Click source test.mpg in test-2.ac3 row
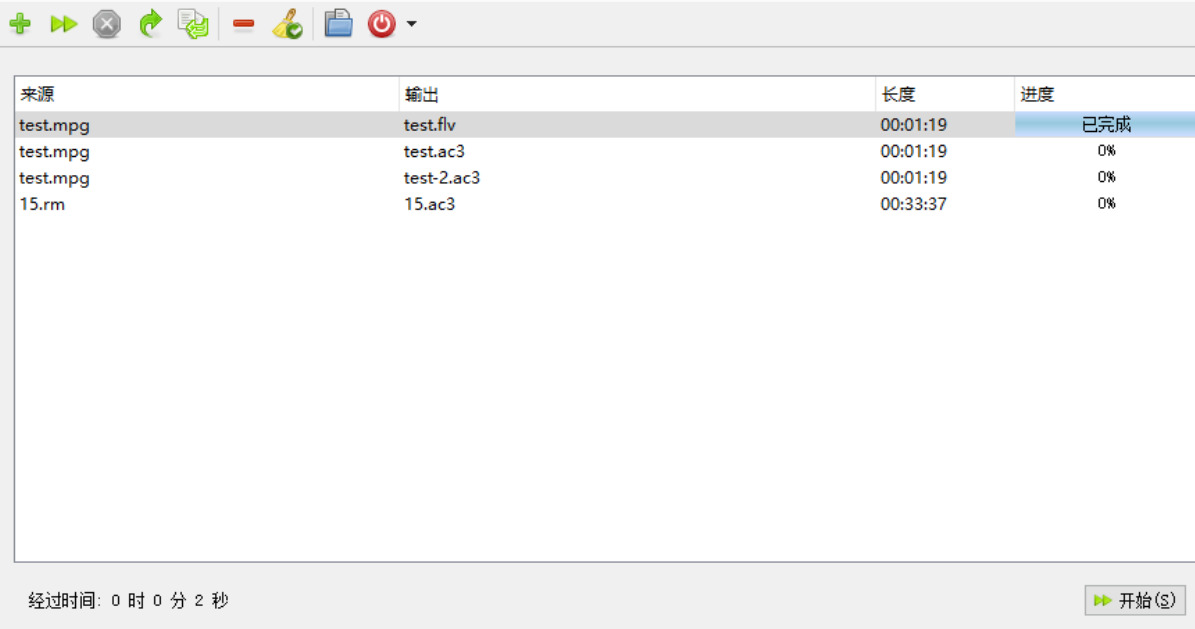Viewport: 1195px width, 629px height. pos(54,178)
